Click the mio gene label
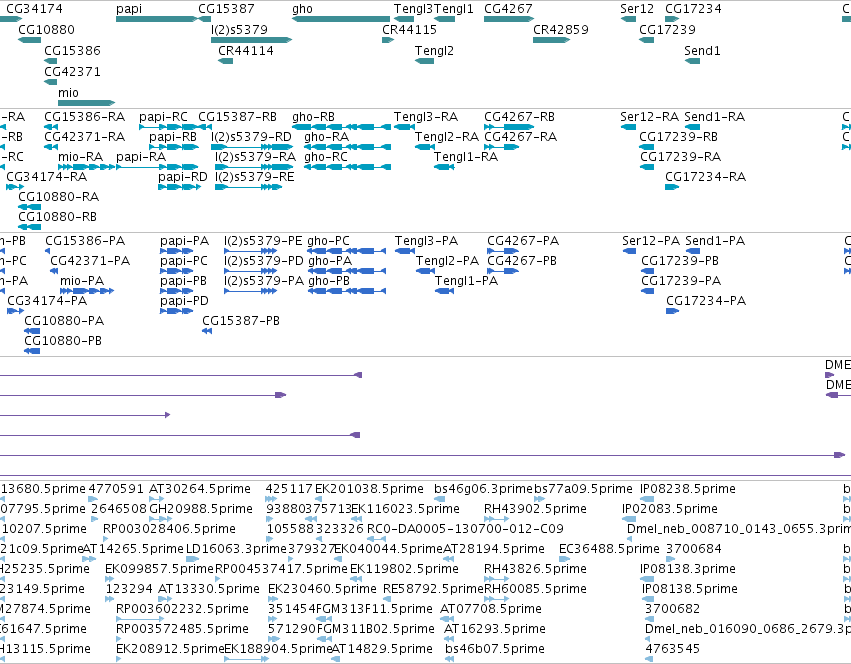This screenshot has width=851, height=664. 68,93
